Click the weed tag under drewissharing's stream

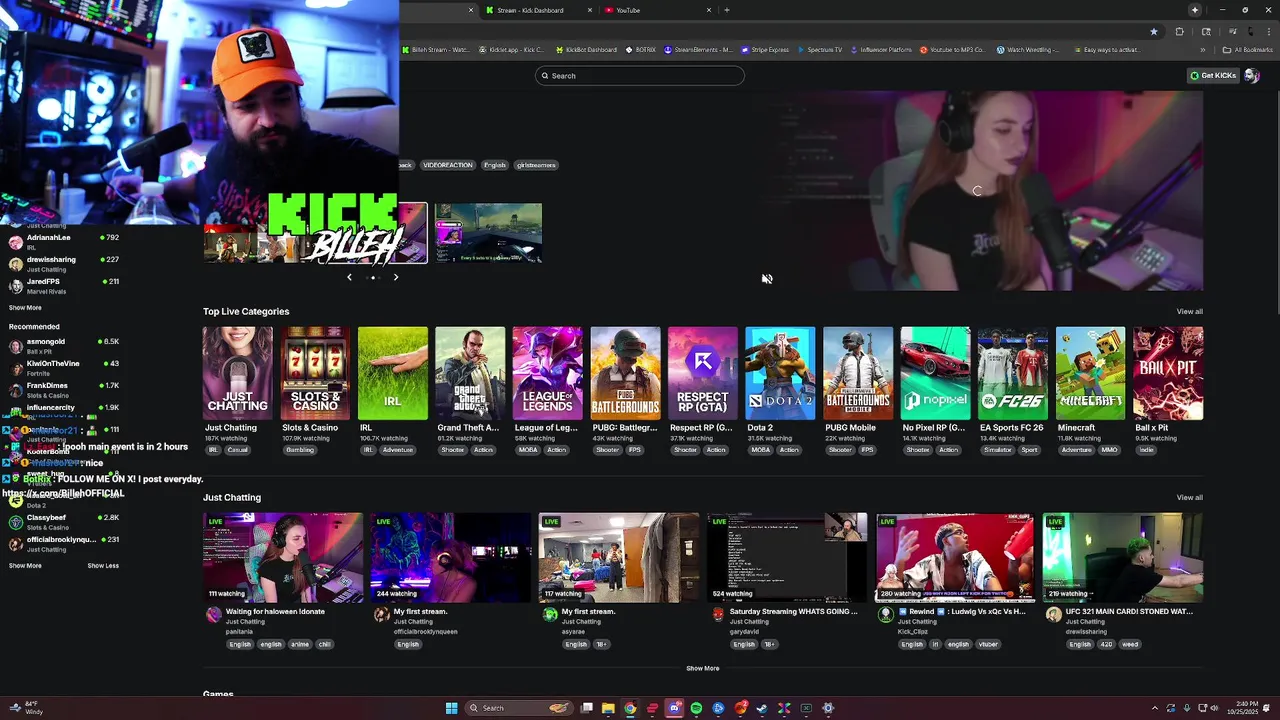click(1130, 645)
